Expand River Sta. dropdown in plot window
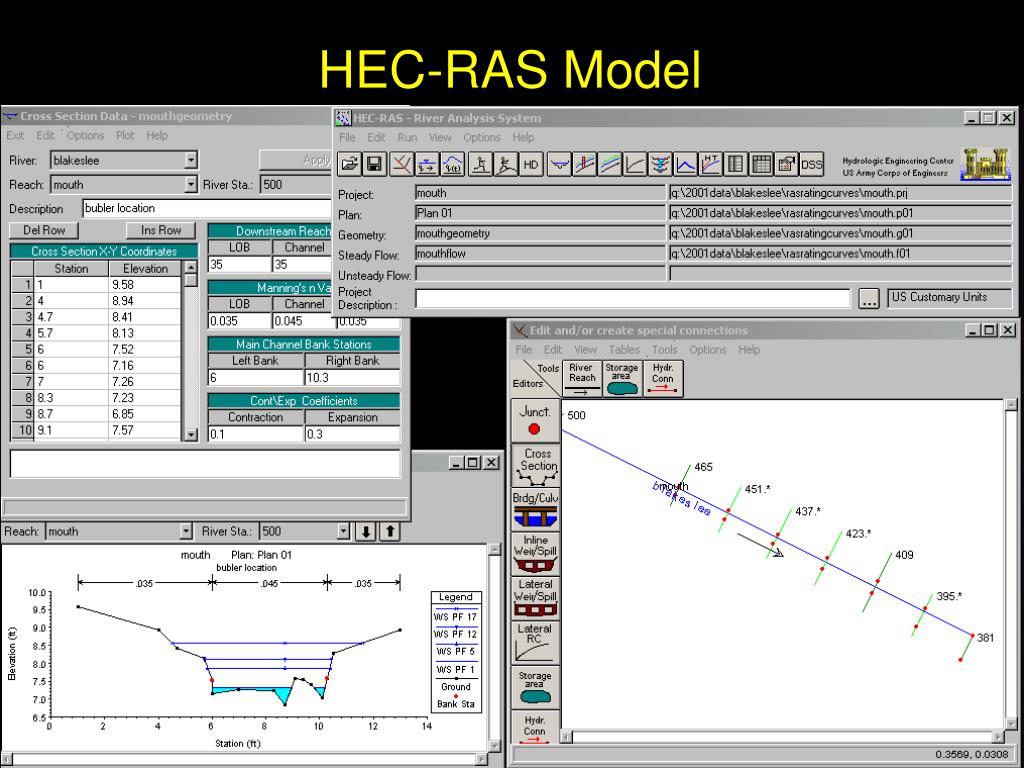Screen dimensions: 1024x768 coord(344,532)
